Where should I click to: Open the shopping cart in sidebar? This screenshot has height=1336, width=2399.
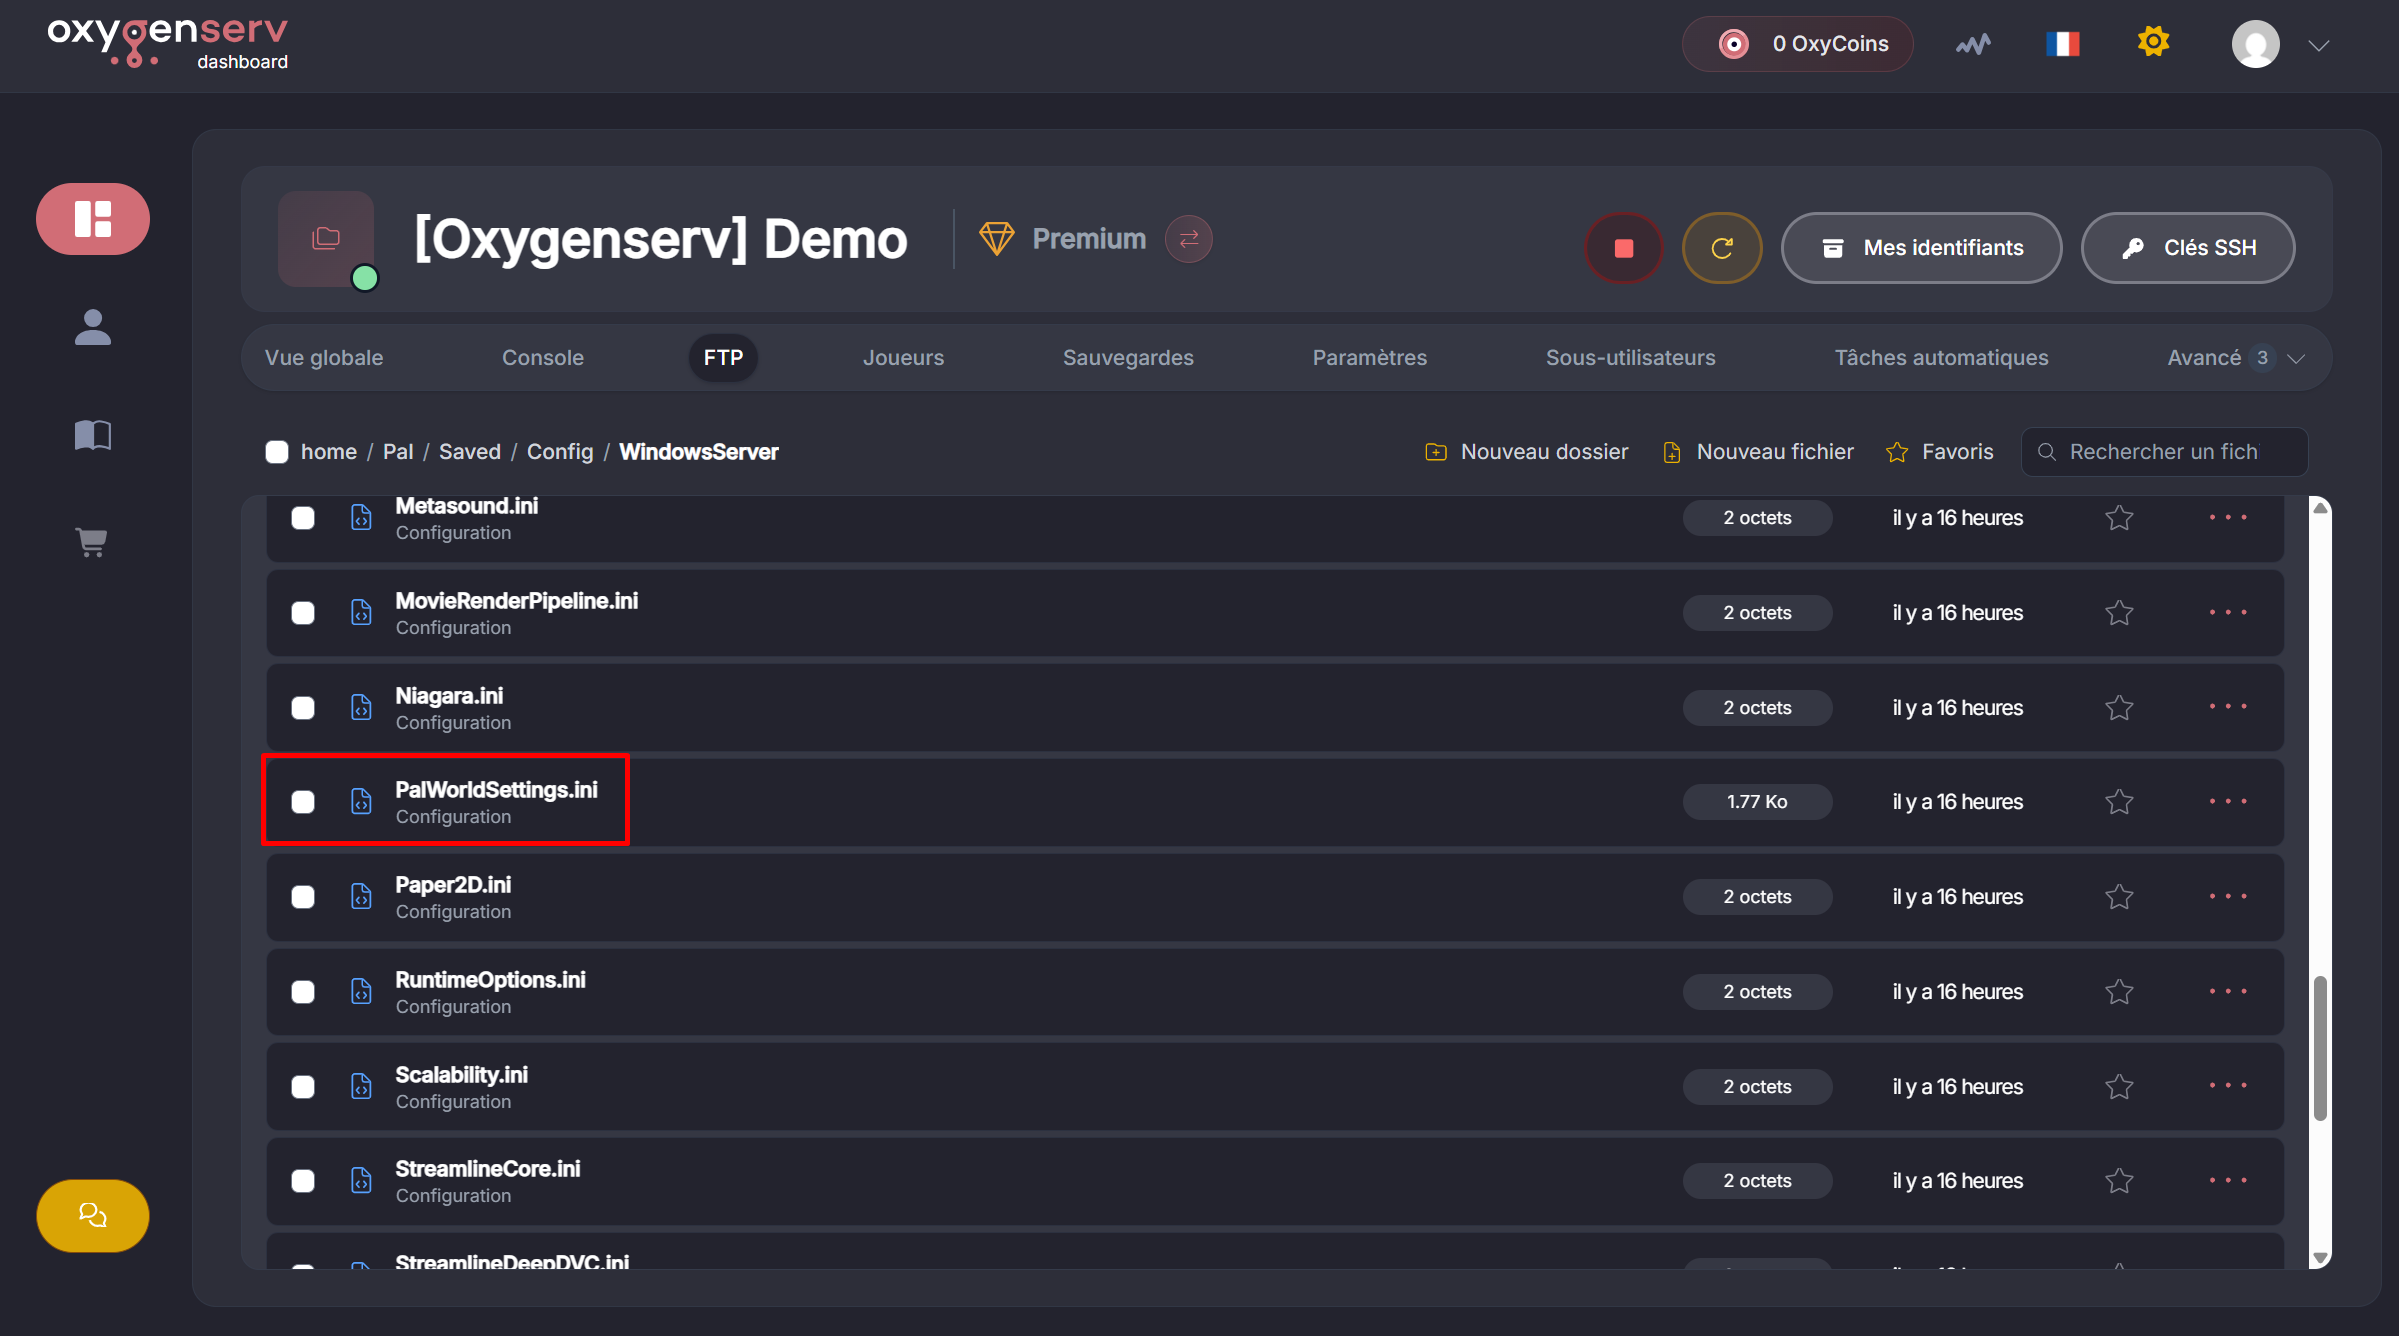click(92, 542)
